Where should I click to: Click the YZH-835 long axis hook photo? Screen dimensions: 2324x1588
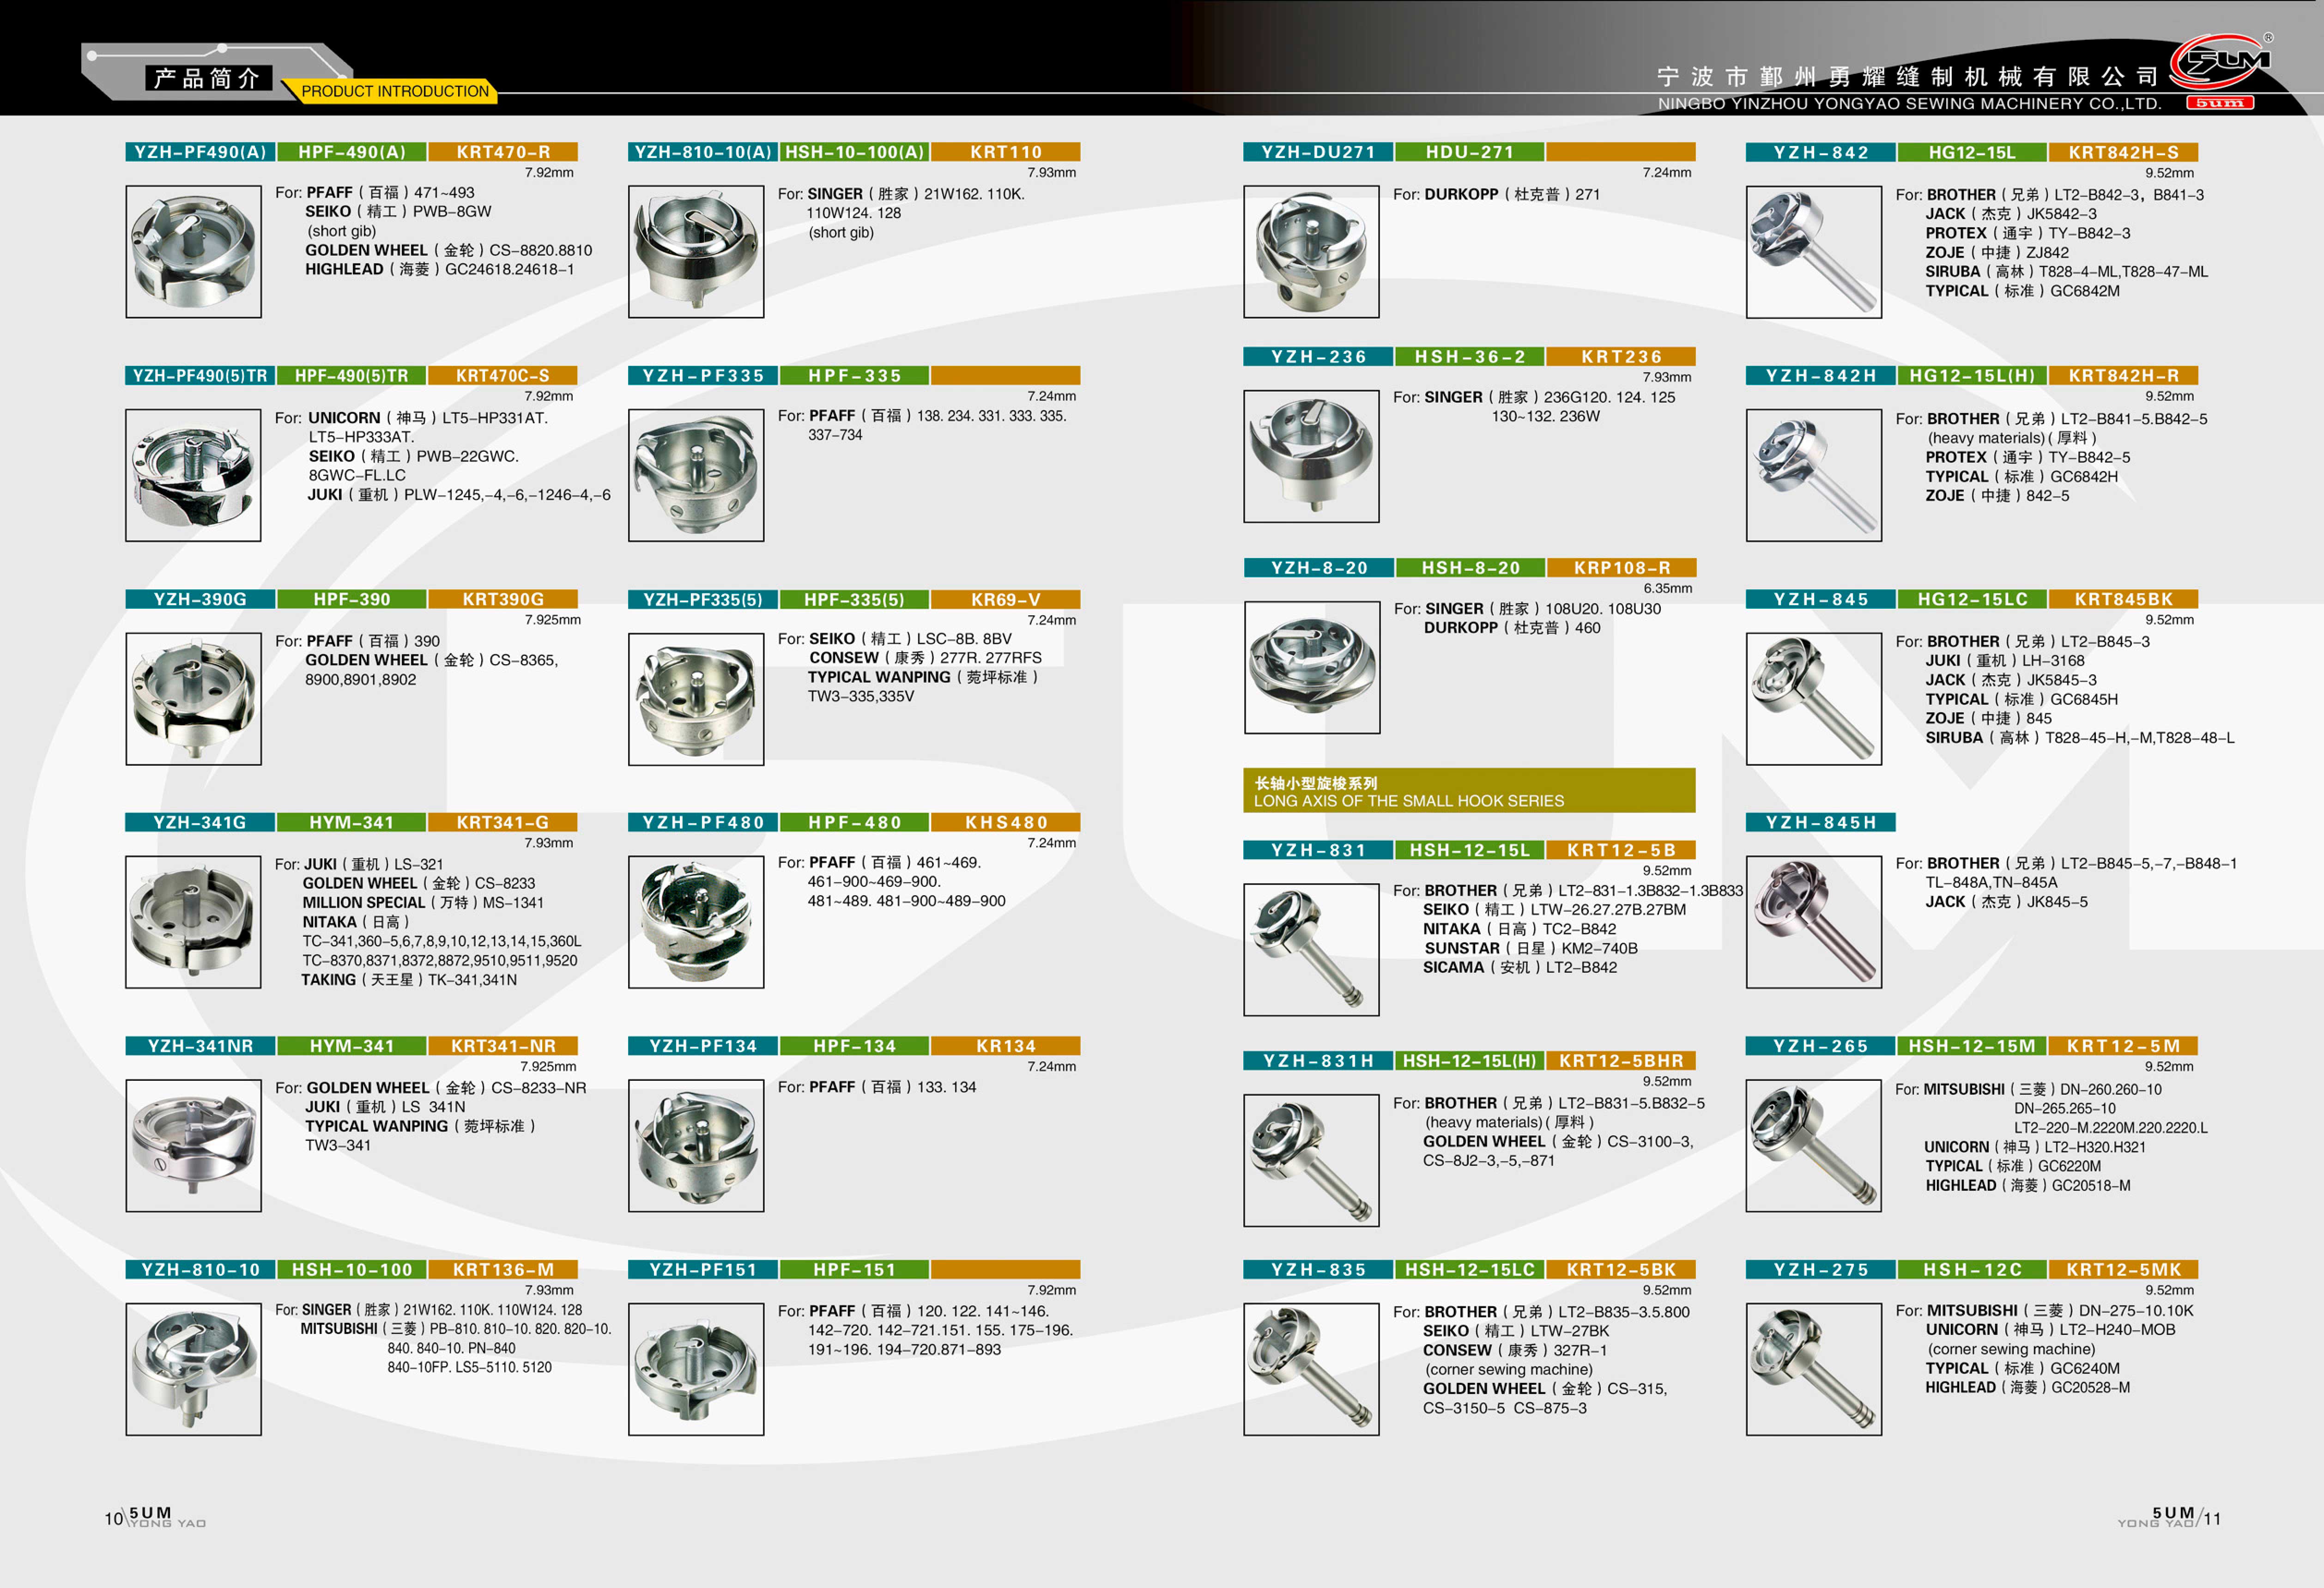(x=1311, y=1369)
